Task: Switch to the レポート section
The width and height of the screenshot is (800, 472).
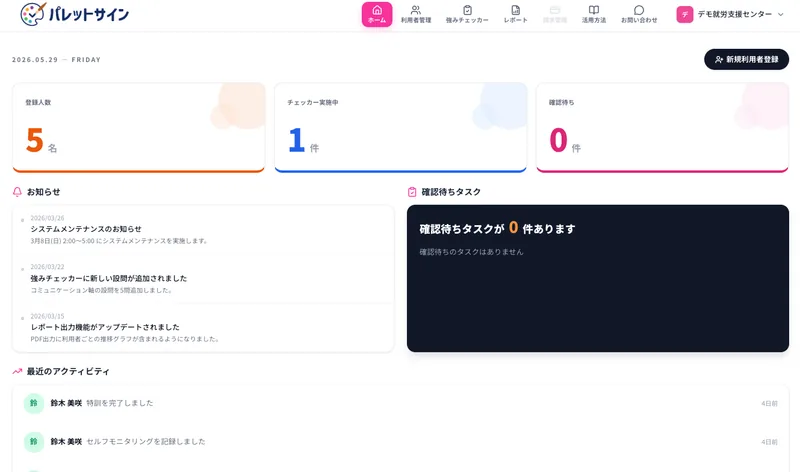Action: click(x=515, y=14)
